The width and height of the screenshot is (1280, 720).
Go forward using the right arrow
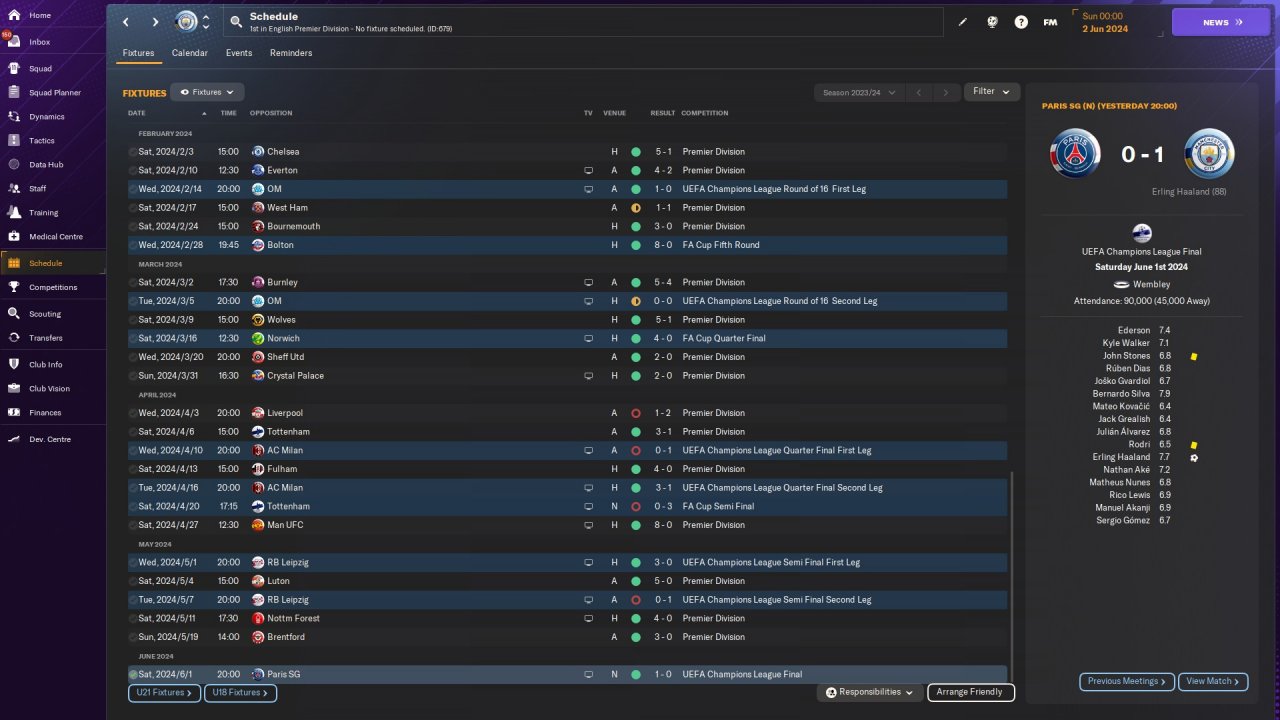(155, 22)
